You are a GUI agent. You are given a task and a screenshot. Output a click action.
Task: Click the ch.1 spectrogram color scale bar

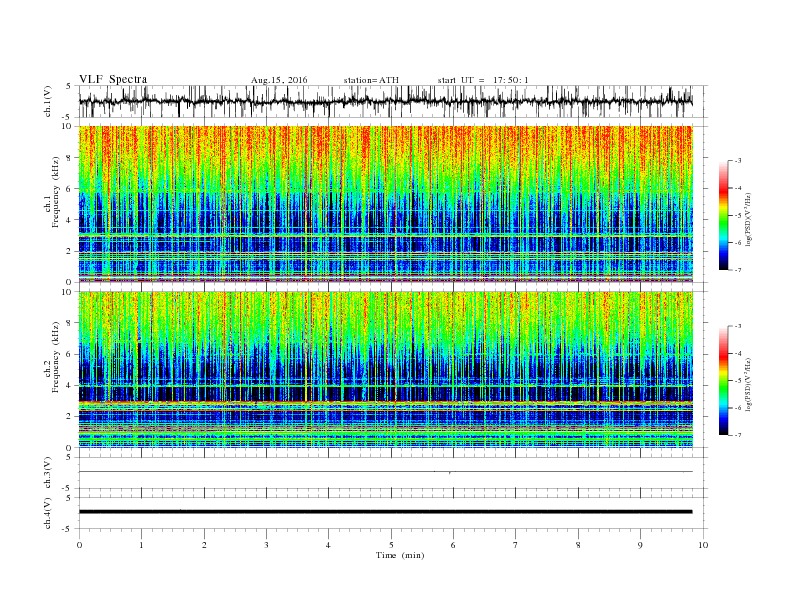pyautogui.click(x=724, y=216)
